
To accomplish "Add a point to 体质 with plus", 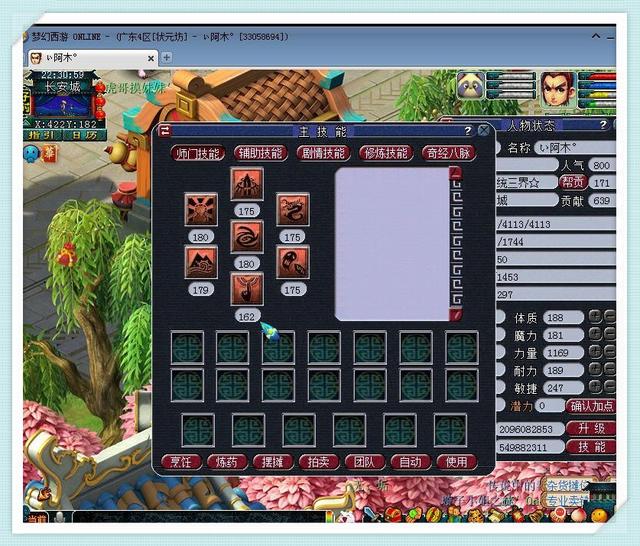I will pos(595,317).
